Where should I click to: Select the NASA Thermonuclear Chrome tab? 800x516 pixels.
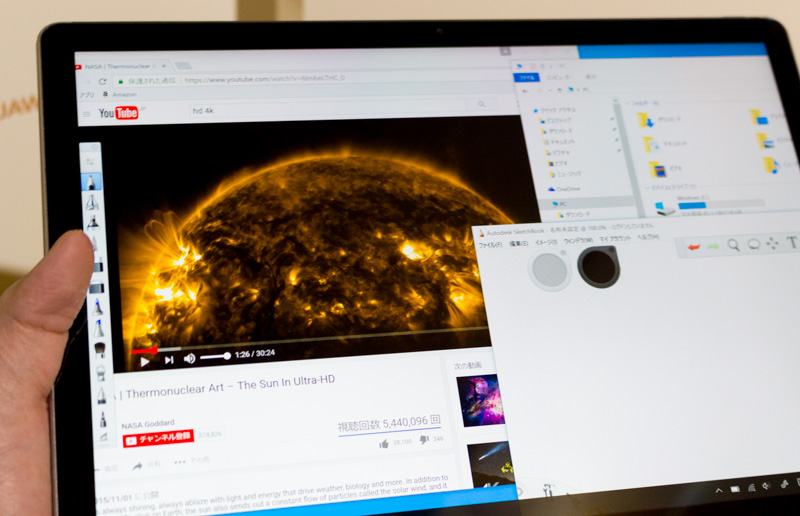[x=120, y=66]
